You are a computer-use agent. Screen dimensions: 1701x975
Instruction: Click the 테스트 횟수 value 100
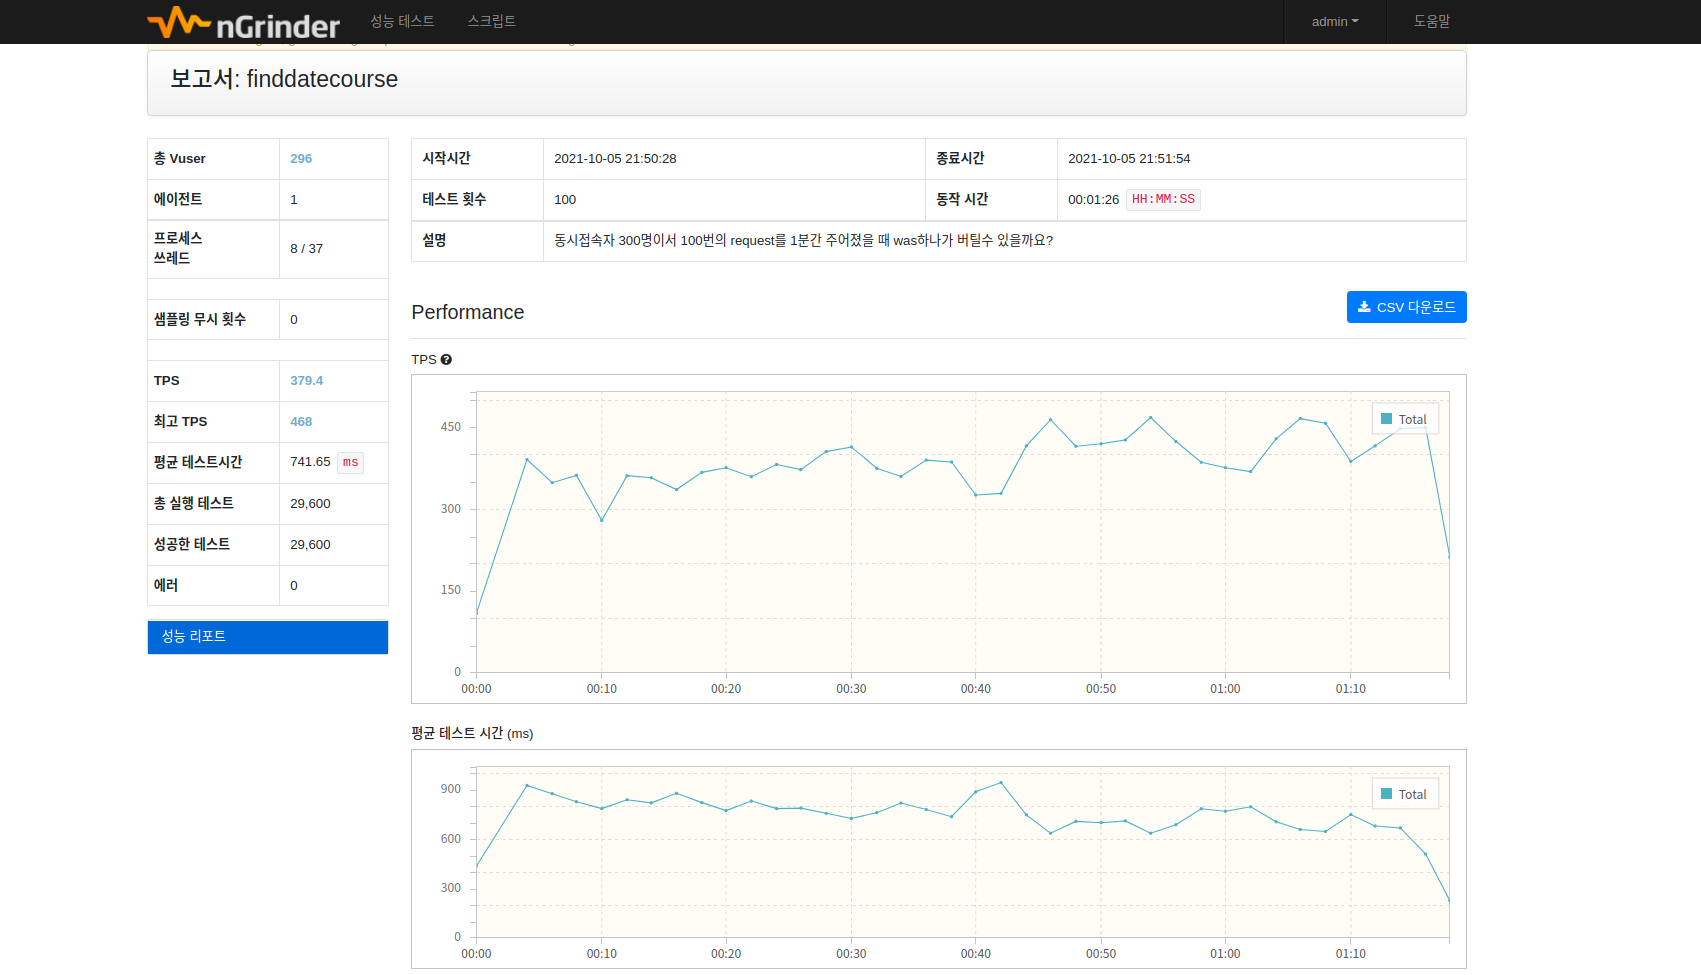pos(565,200)
